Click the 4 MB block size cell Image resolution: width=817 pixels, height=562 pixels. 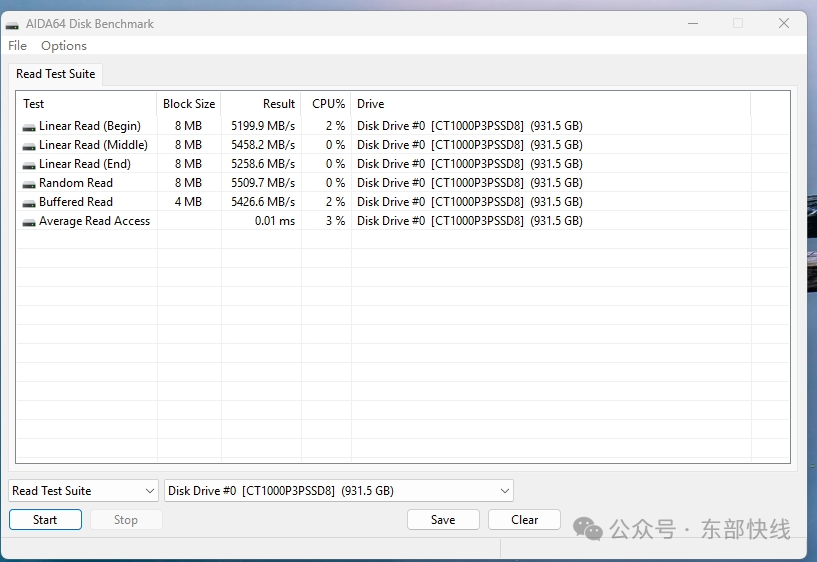pos(188,202)
